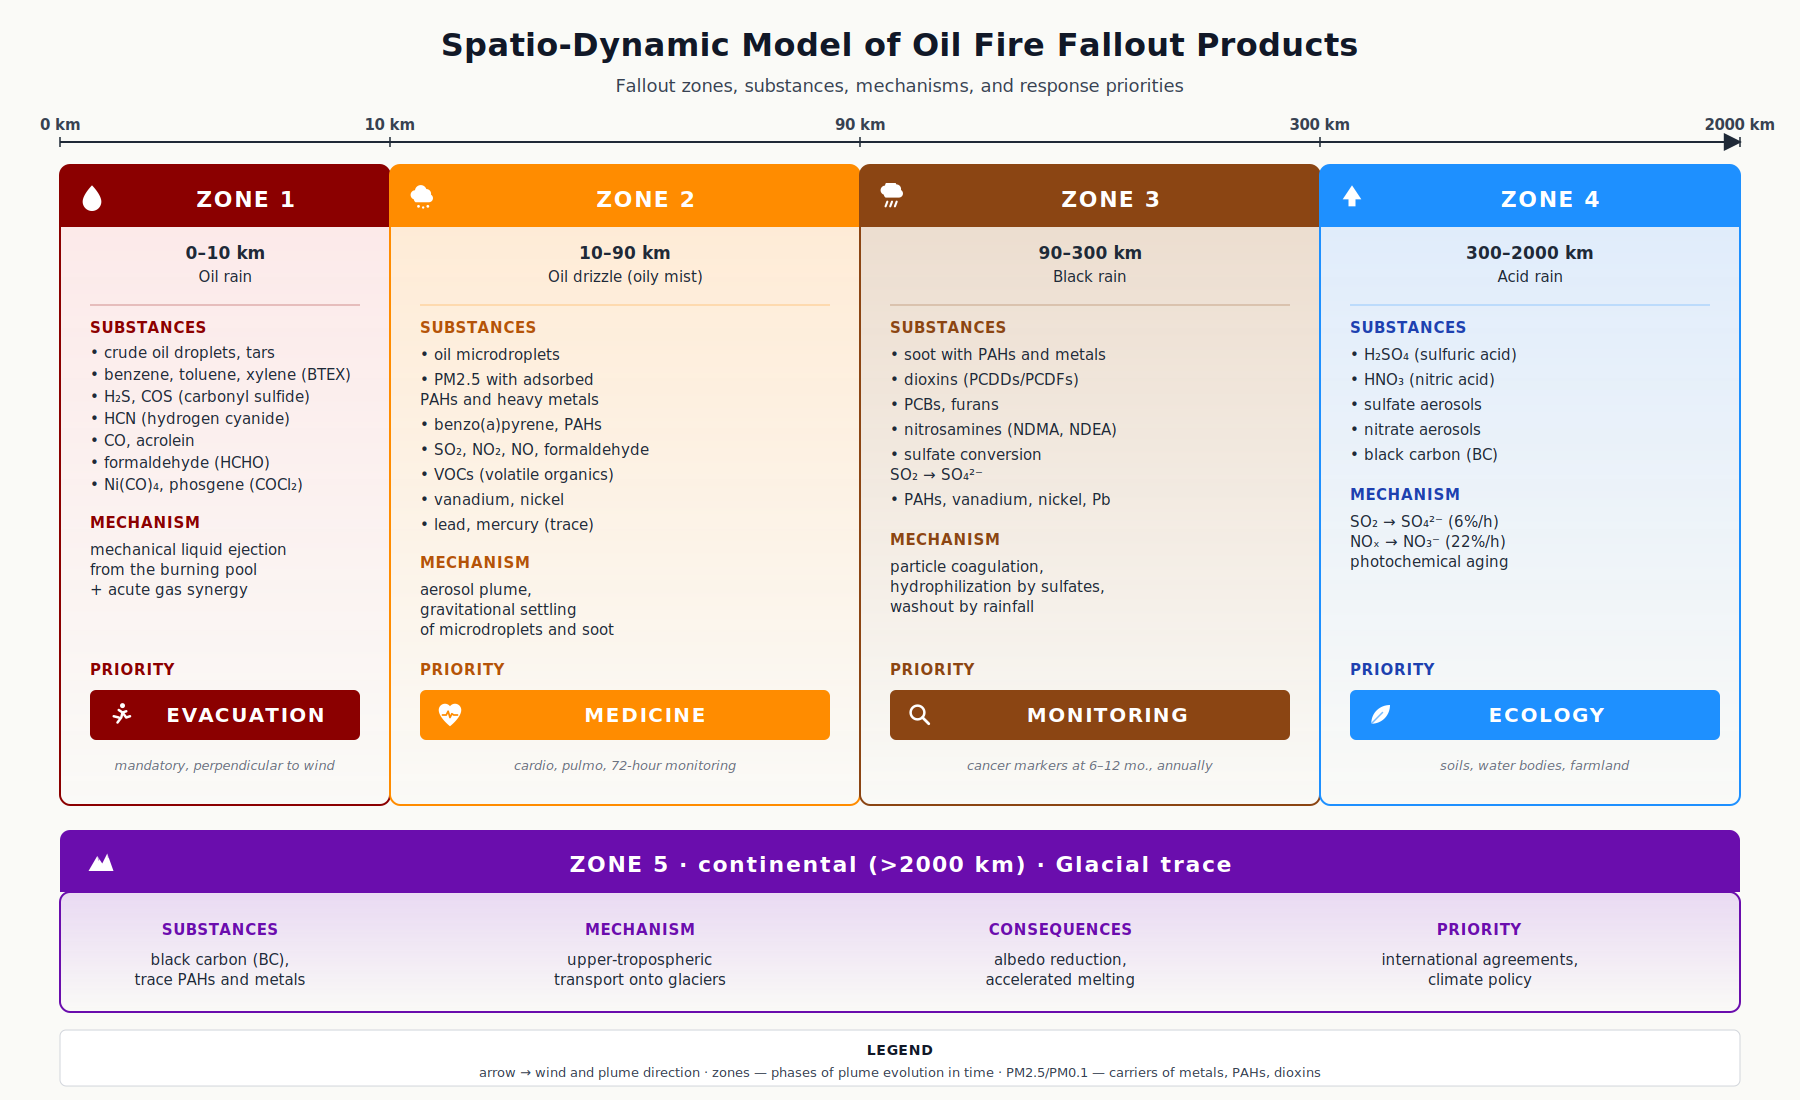1800x1100 pixels.
Task: Click 'benzo(a)pyrene, PAHs' in Zone 2
Action: 518,424
